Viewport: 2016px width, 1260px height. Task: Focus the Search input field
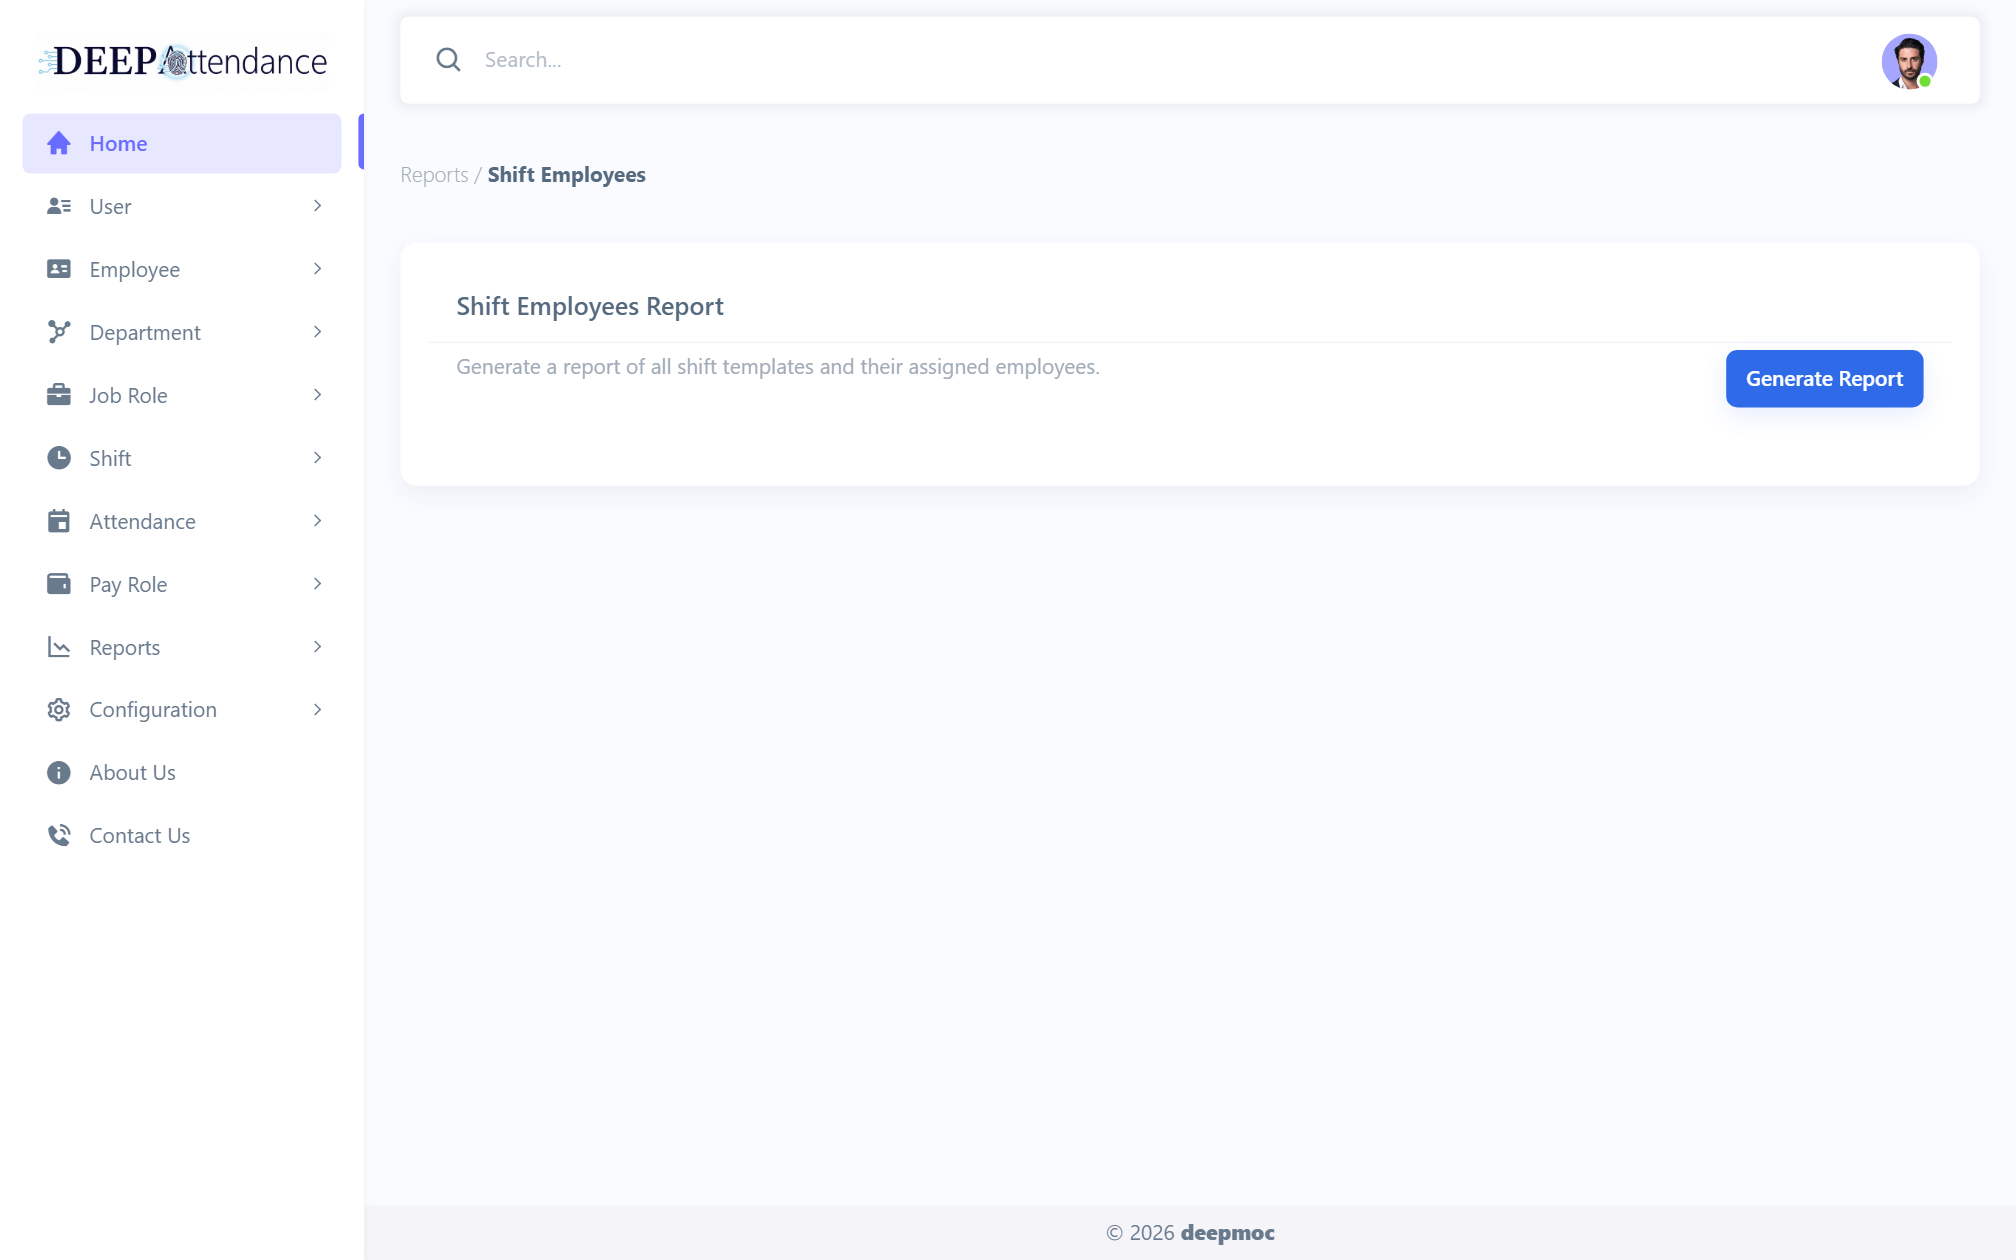pyautogui.click(x=1170, y=60)
